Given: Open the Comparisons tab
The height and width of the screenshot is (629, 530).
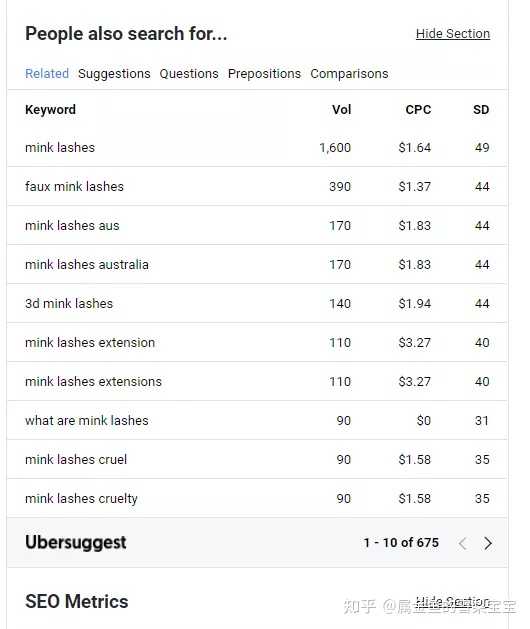Looking at the screenshot, I should click(x=349, y=73).
